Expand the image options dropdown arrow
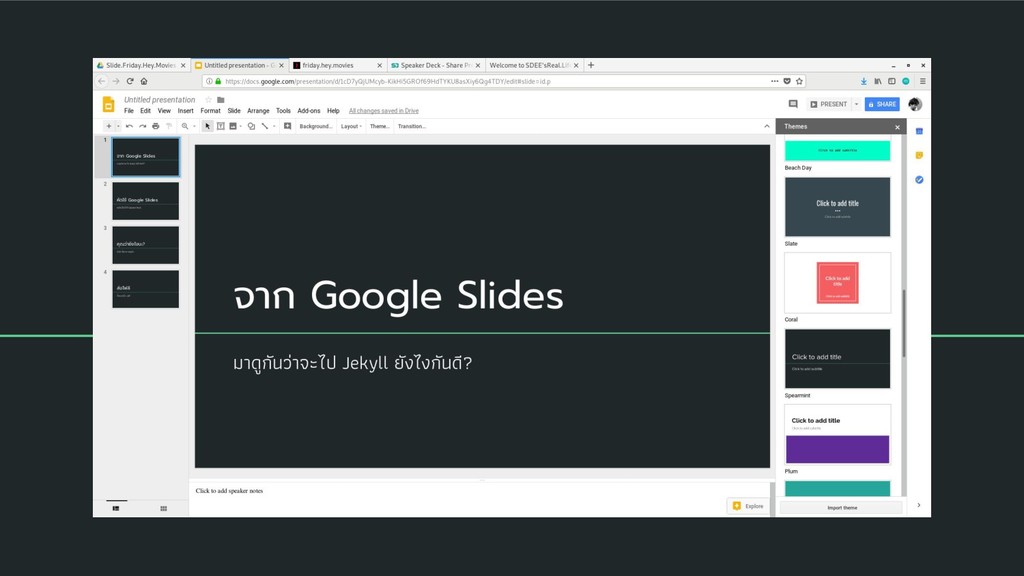 tap(240, 127)
